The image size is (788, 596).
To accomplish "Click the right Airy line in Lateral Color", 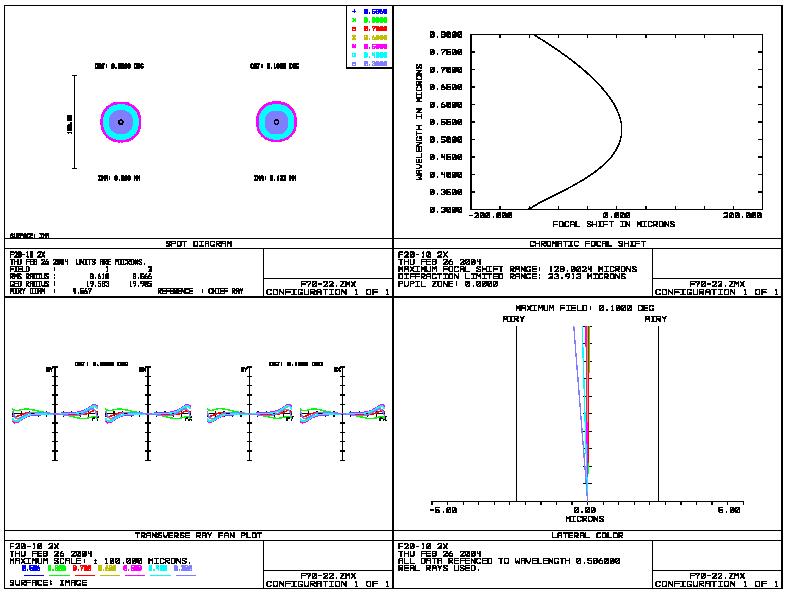I will (657, 410).
